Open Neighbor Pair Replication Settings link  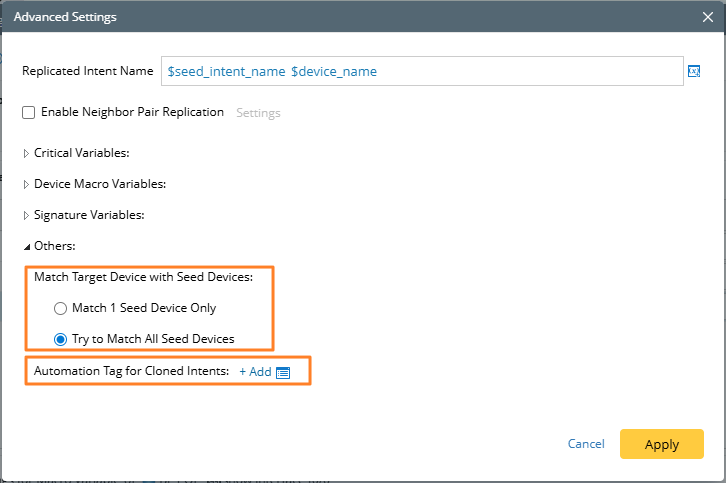(x=258, y=113)
